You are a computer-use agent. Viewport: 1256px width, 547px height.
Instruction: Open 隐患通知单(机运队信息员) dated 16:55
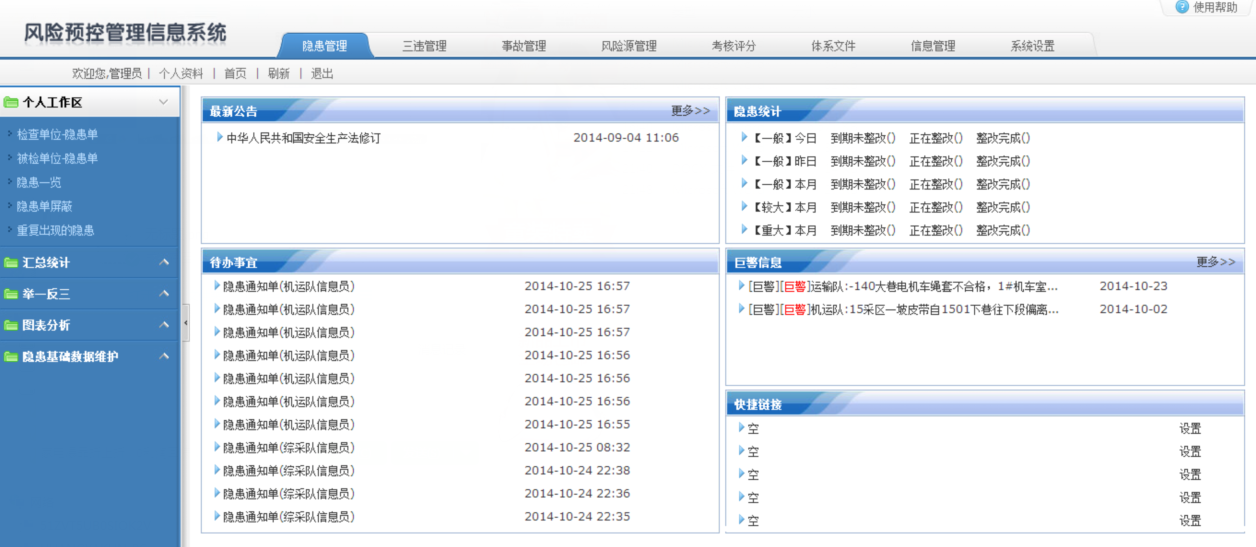(x=288, y=424)
